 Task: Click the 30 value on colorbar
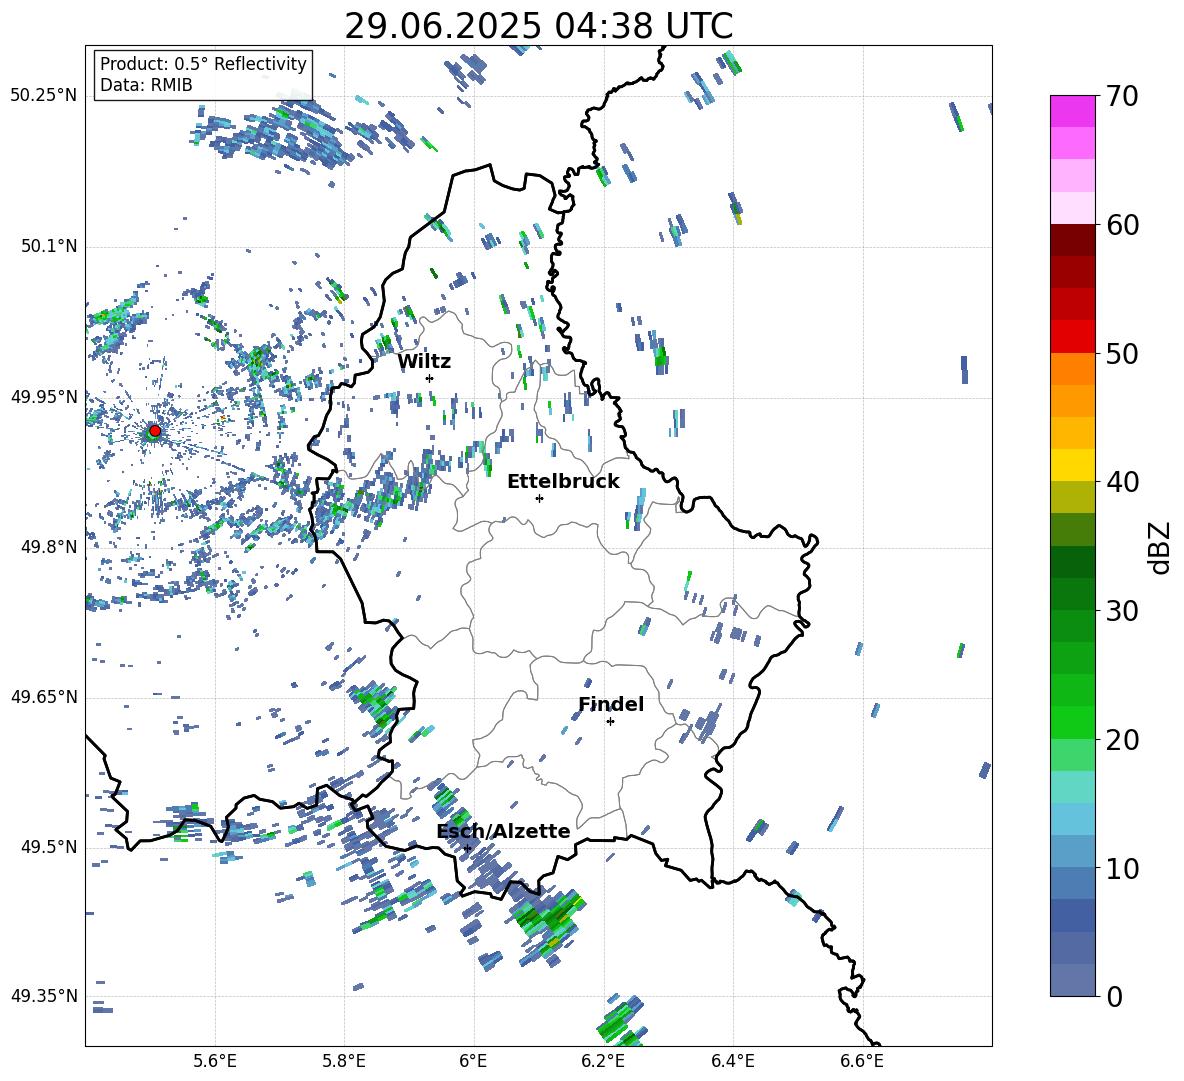1122,611
